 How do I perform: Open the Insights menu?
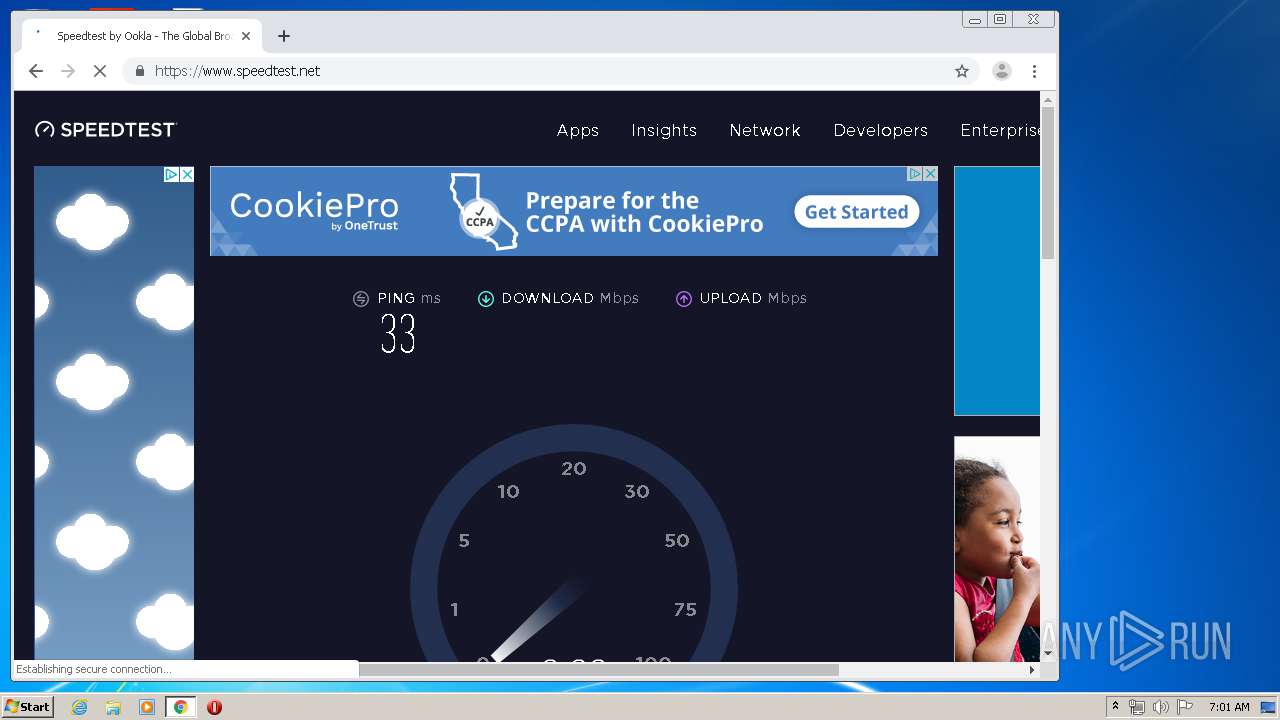pyautogui.click(x=664, y=130)
